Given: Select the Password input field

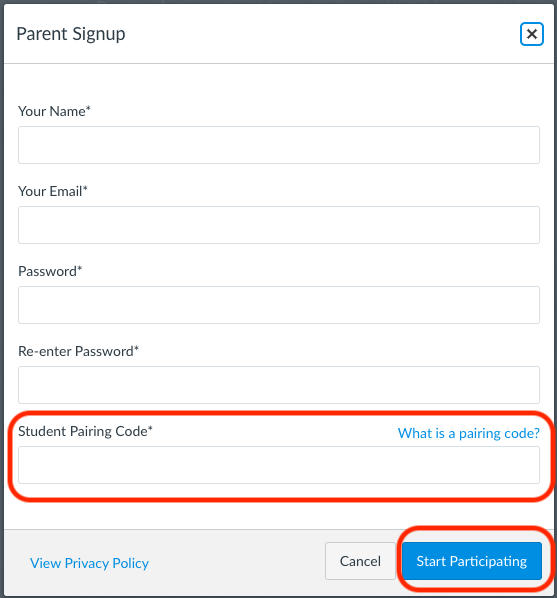Looking at the screenshot, I should coord(279,305).
